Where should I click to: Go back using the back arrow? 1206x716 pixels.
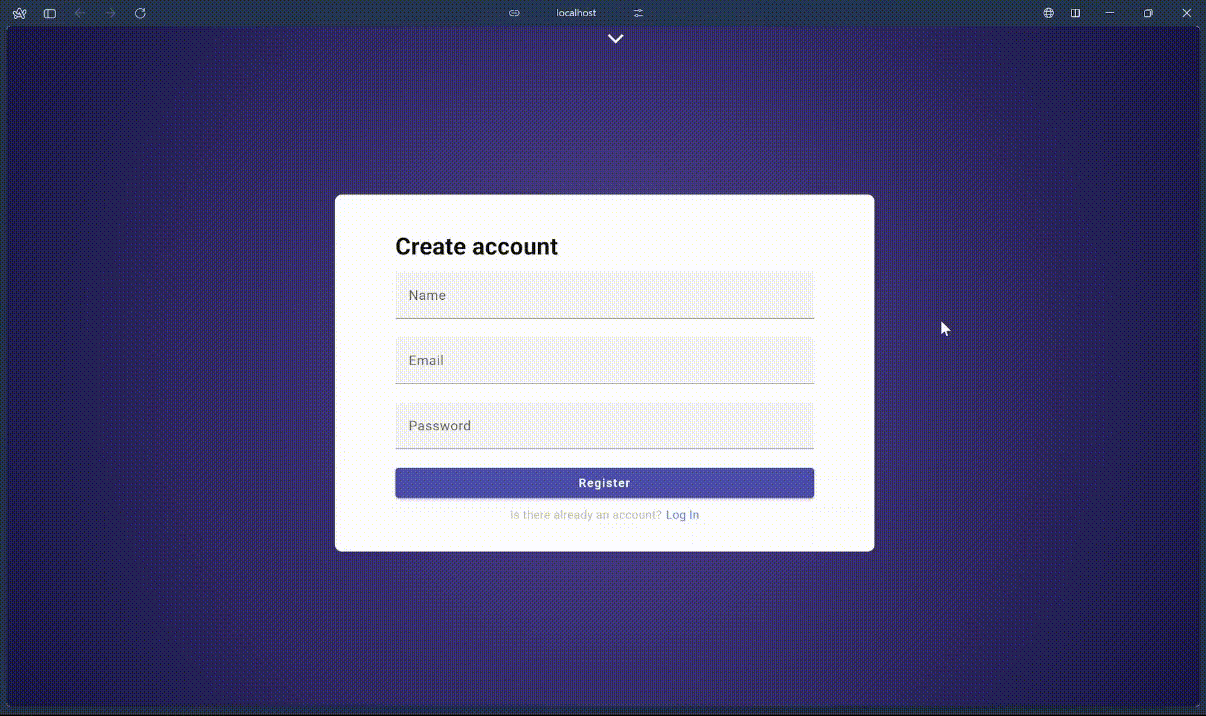point(79,13)
